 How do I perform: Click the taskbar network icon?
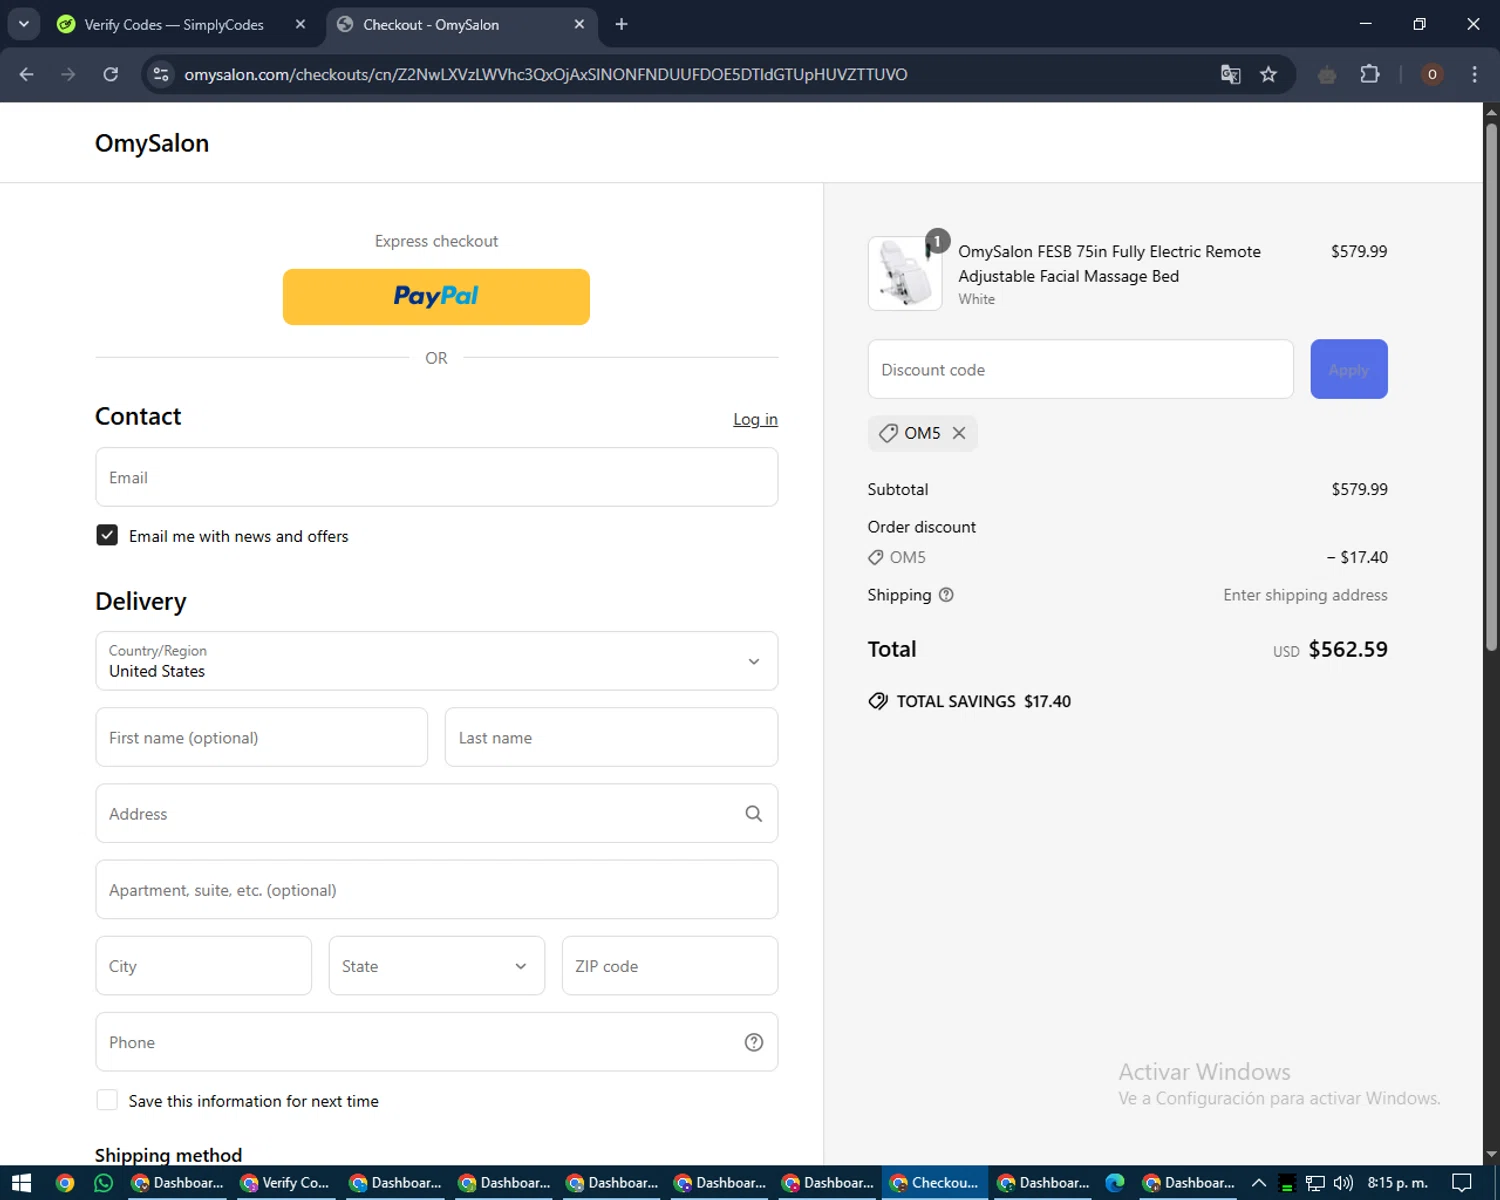(1315, 1183)
